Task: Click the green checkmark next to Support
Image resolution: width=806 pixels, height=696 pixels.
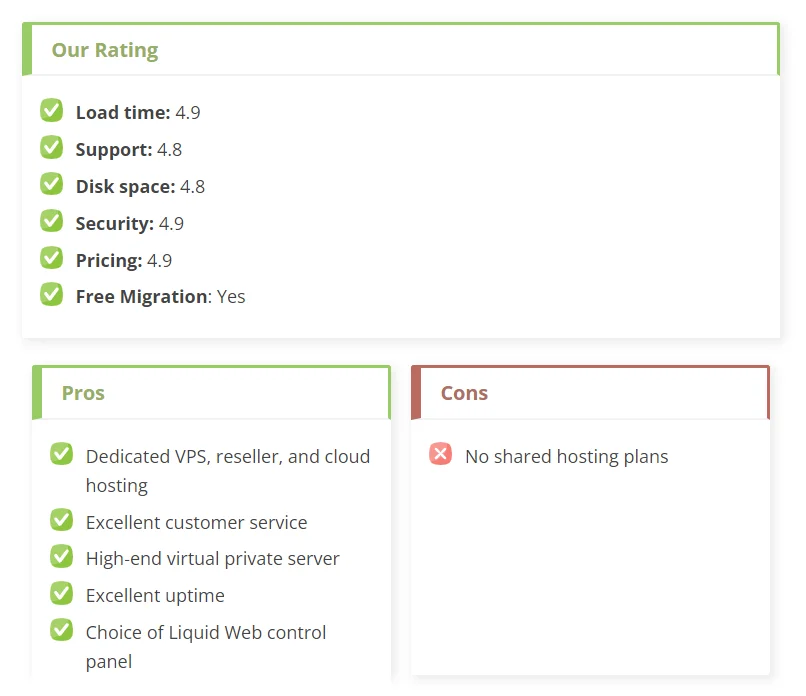Action: pyautogui.click(x=51, y=147)
